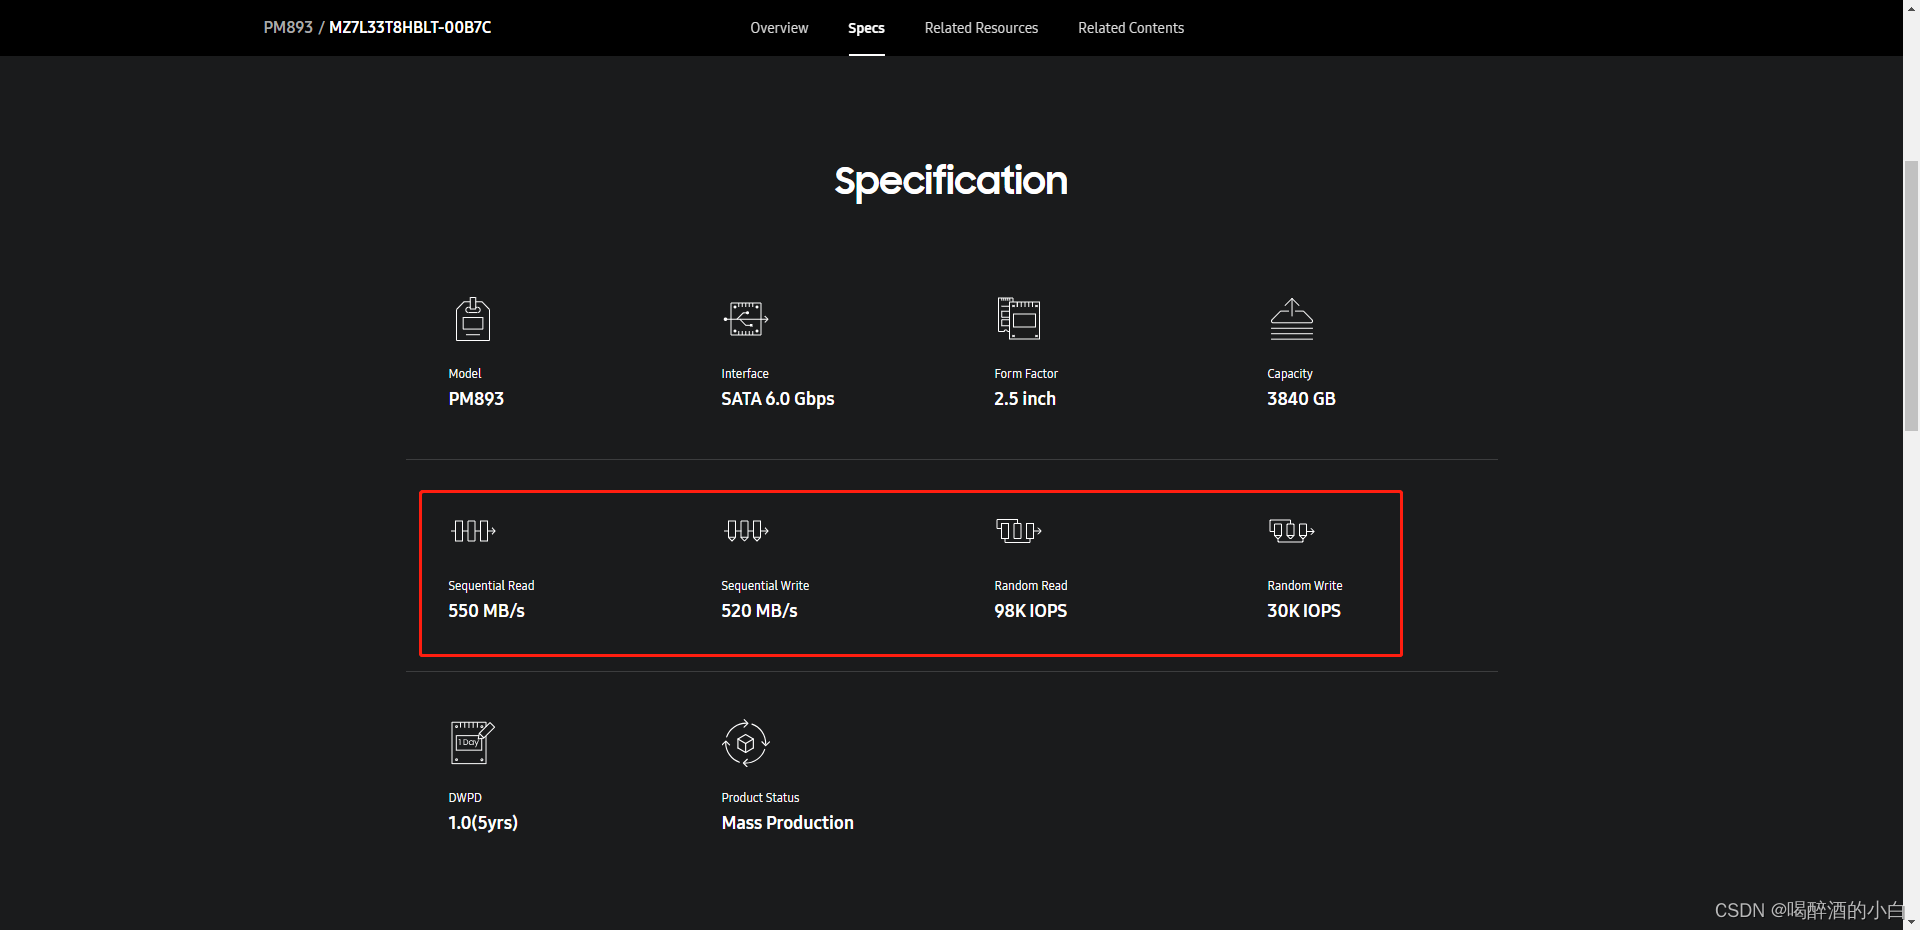Click the 'Model' label
Image resolution: width=1920 pixels, height=930 pixels.
tap(465, 374)
